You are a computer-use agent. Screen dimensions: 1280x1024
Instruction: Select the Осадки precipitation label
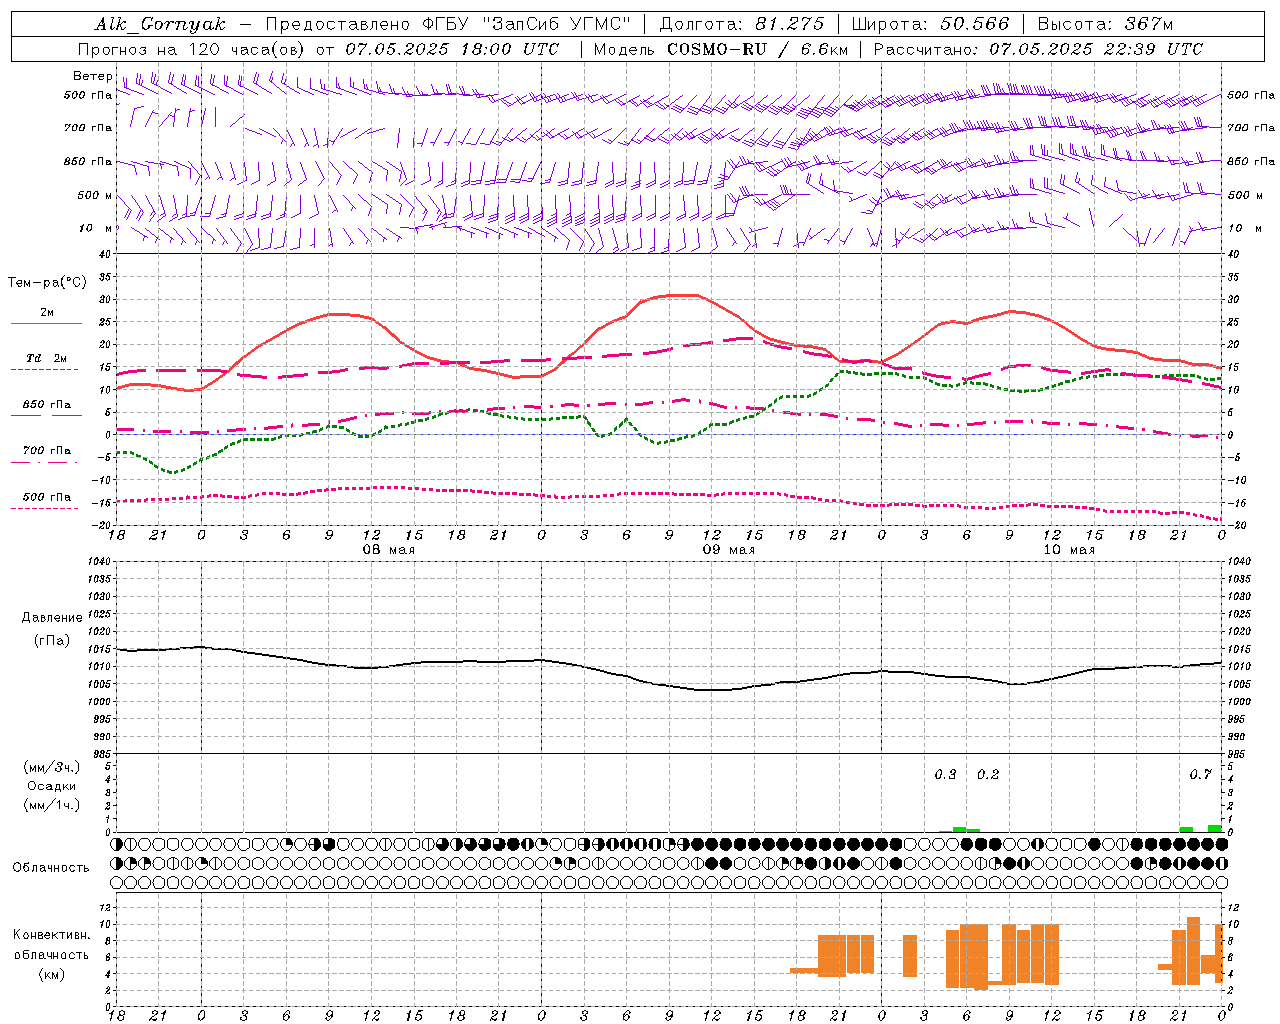(x=51, y=786)
